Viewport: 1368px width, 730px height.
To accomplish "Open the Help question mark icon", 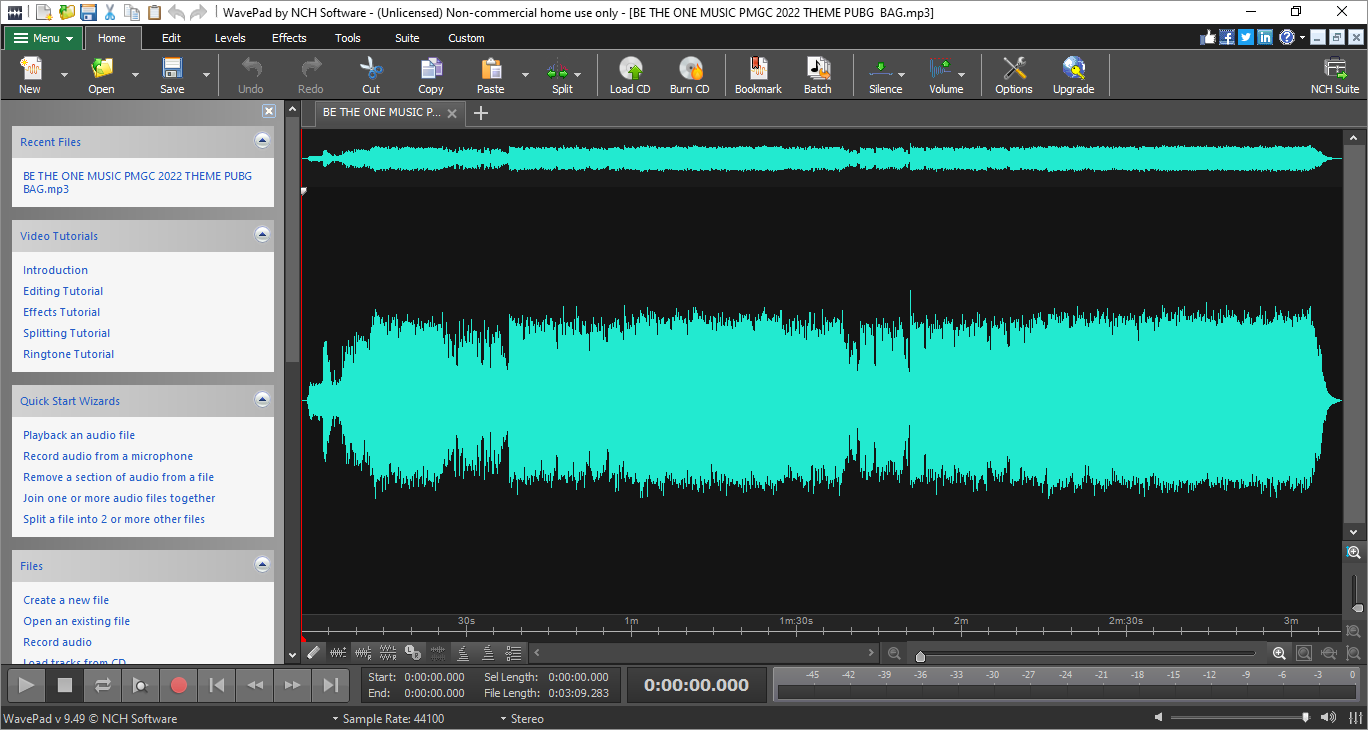I will click(x=1286, y=37).
